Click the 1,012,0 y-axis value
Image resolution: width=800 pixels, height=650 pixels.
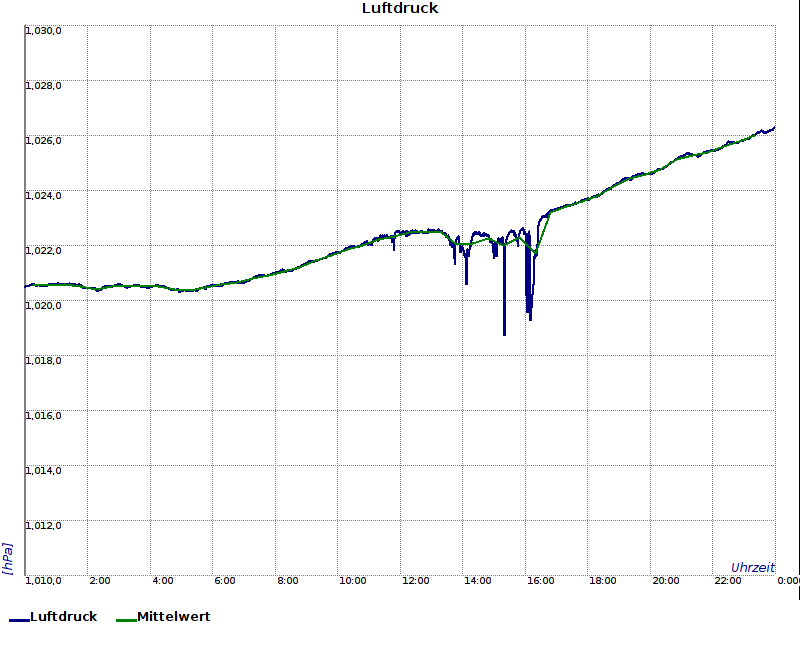click(x=43, y=526)
